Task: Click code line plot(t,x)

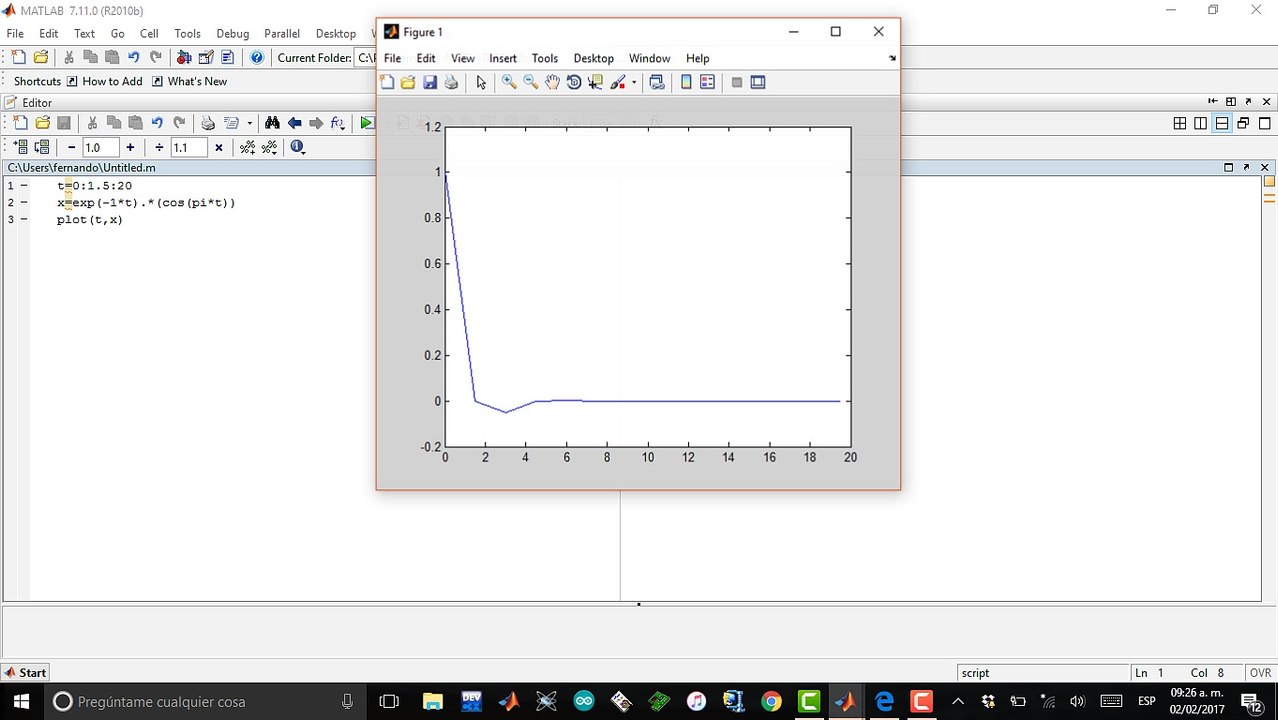Action: (90, 220)
